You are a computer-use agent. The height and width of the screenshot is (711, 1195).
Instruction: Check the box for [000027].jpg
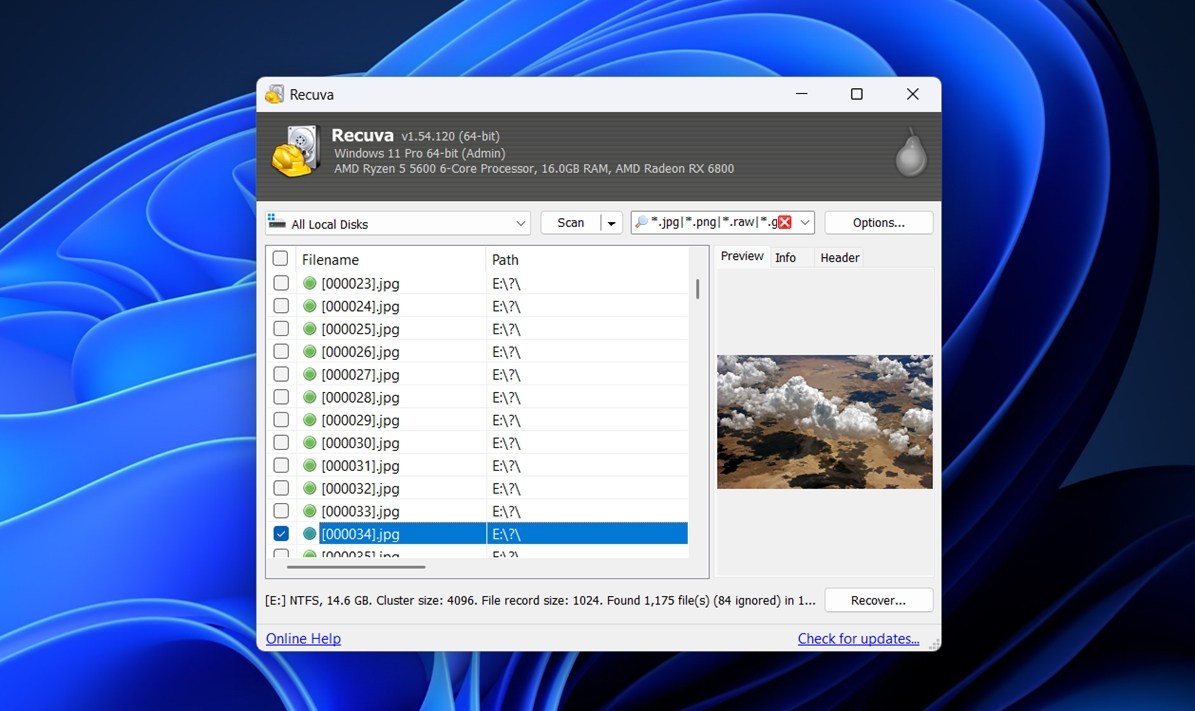[281, 374]
